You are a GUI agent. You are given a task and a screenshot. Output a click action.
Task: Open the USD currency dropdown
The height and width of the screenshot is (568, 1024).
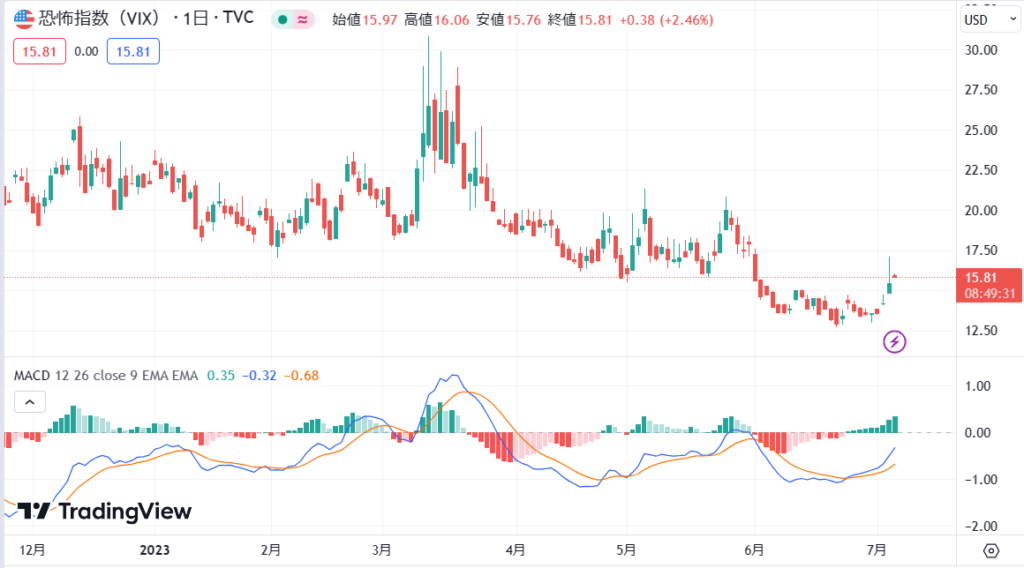(x=990, y=20)
